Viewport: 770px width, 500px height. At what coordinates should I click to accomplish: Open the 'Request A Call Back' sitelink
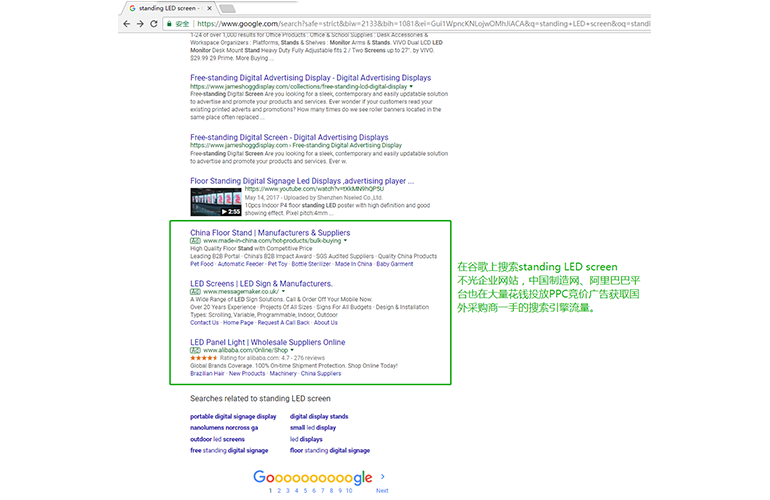pos(284,323)
